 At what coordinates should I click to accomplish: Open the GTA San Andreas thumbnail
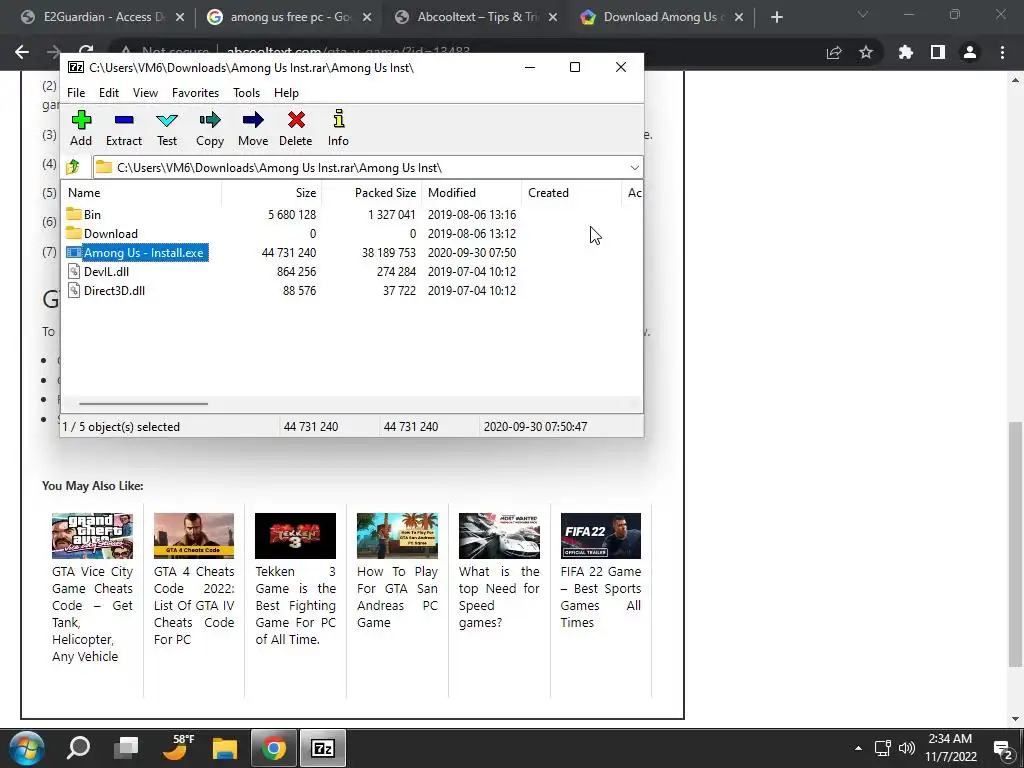397,536
